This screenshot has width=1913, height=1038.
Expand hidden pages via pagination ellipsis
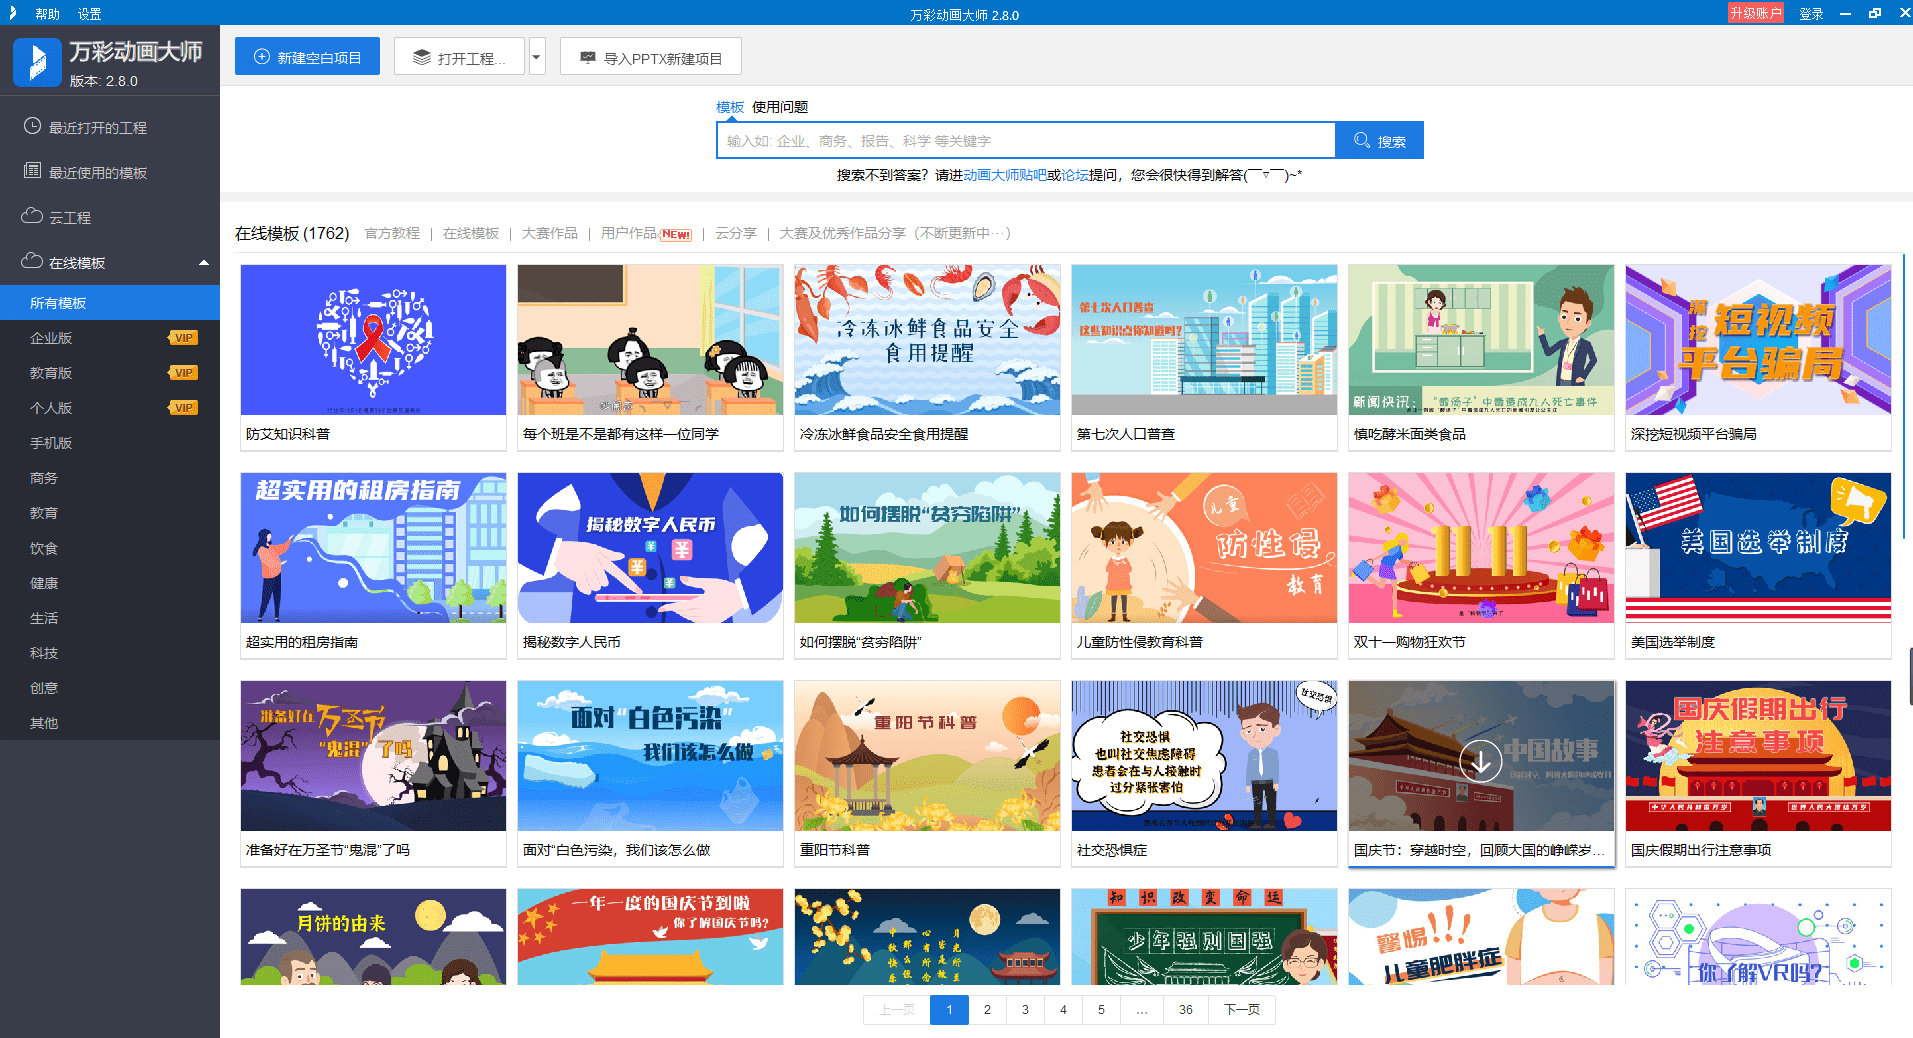point(1141,1010)
